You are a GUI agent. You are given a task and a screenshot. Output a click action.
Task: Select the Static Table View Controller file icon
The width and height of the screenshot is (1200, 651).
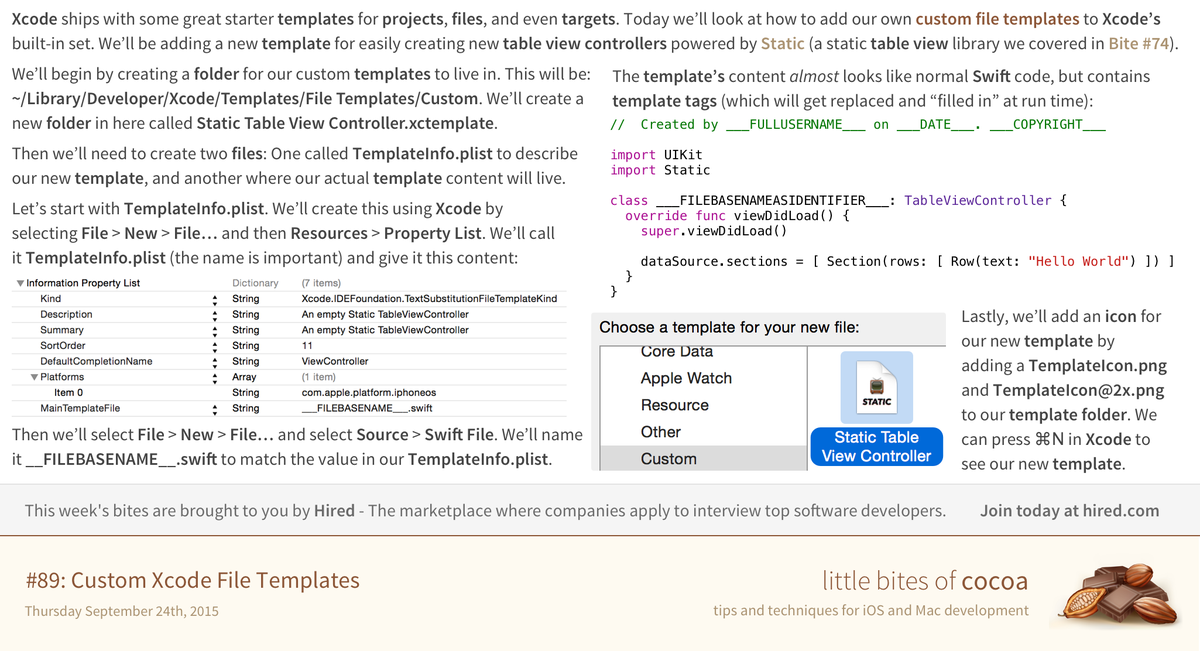(876, 385)
